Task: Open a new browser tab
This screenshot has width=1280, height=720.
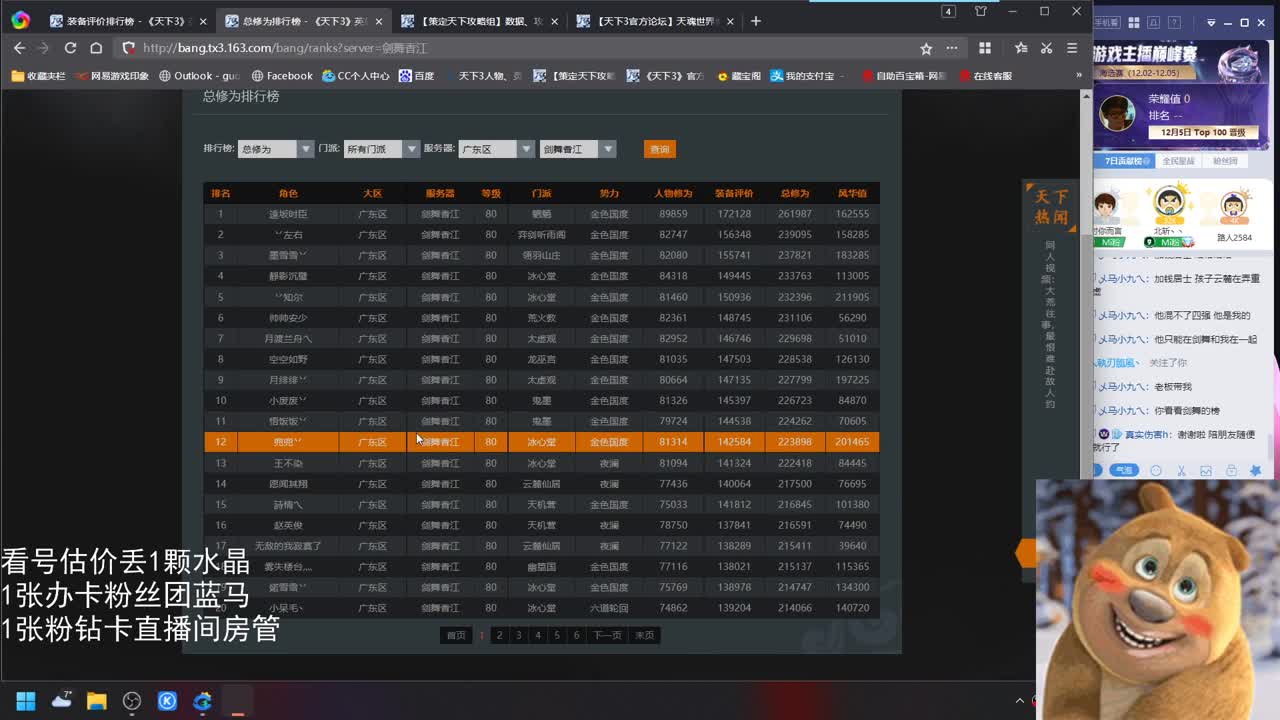Action: (756, 21)
